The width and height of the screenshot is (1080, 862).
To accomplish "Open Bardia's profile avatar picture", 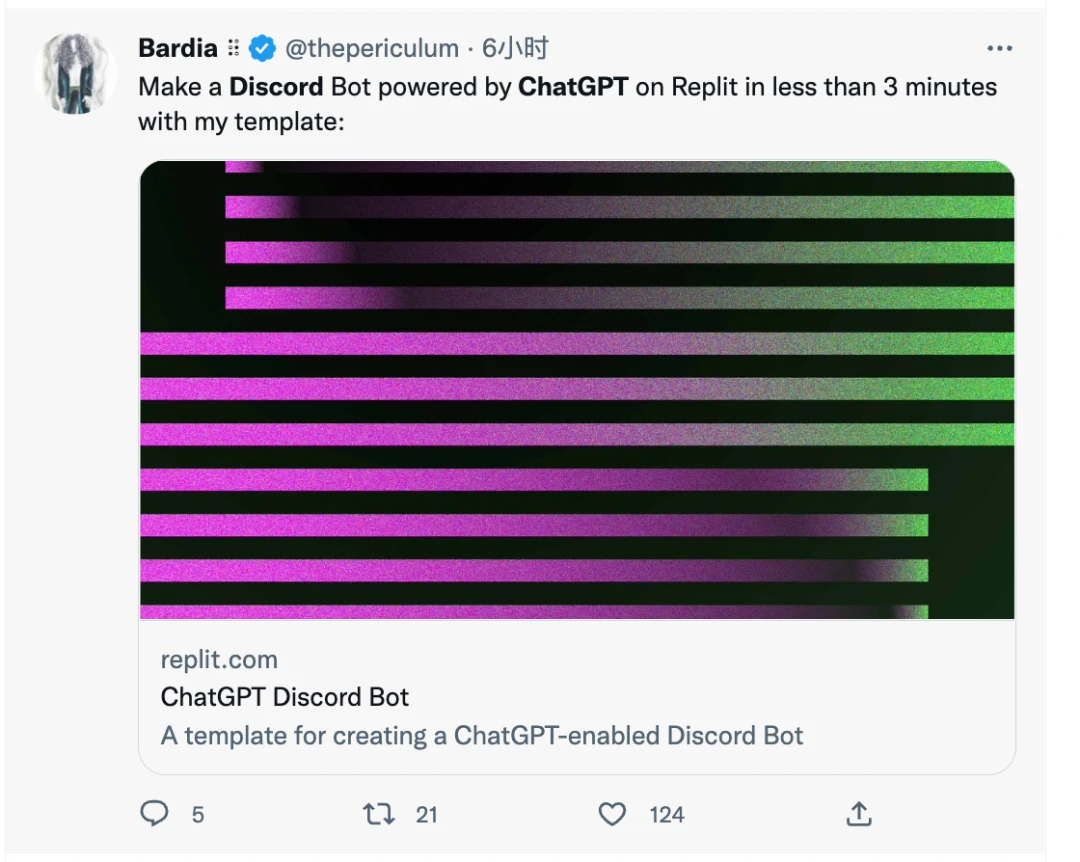I will (76, 74).
